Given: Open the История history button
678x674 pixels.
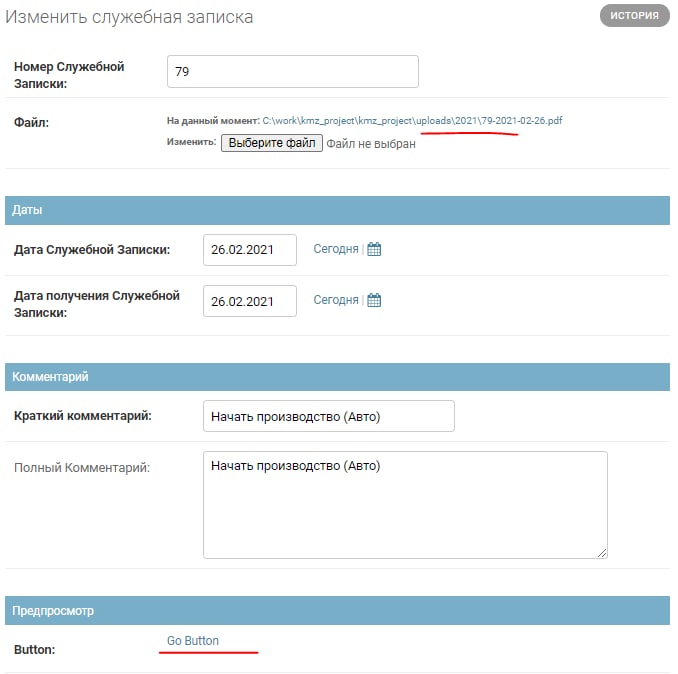Looking at the screenshot, I should pos(634,16).
